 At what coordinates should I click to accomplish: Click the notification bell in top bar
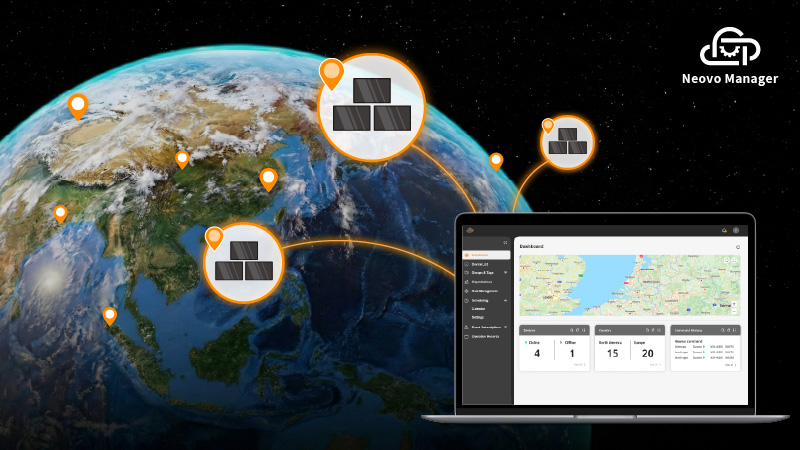pos(724,230)
